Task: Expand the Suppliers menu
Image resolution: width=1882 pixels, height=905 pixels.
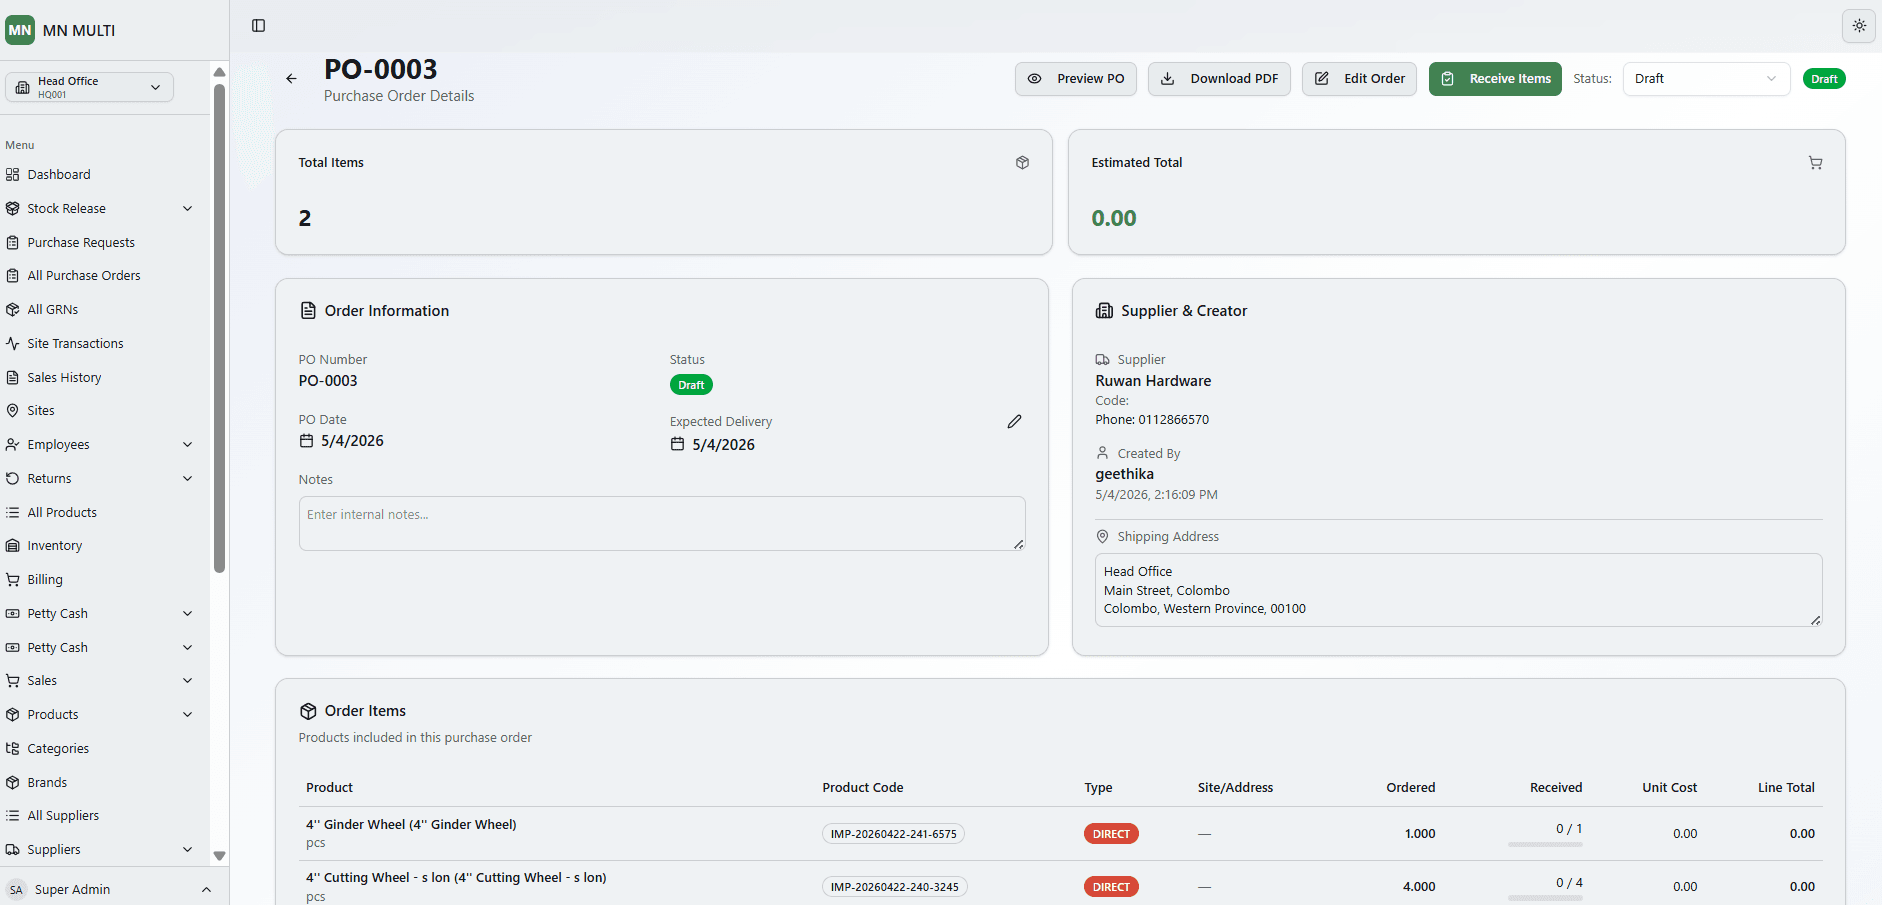Action: point(187,850)
